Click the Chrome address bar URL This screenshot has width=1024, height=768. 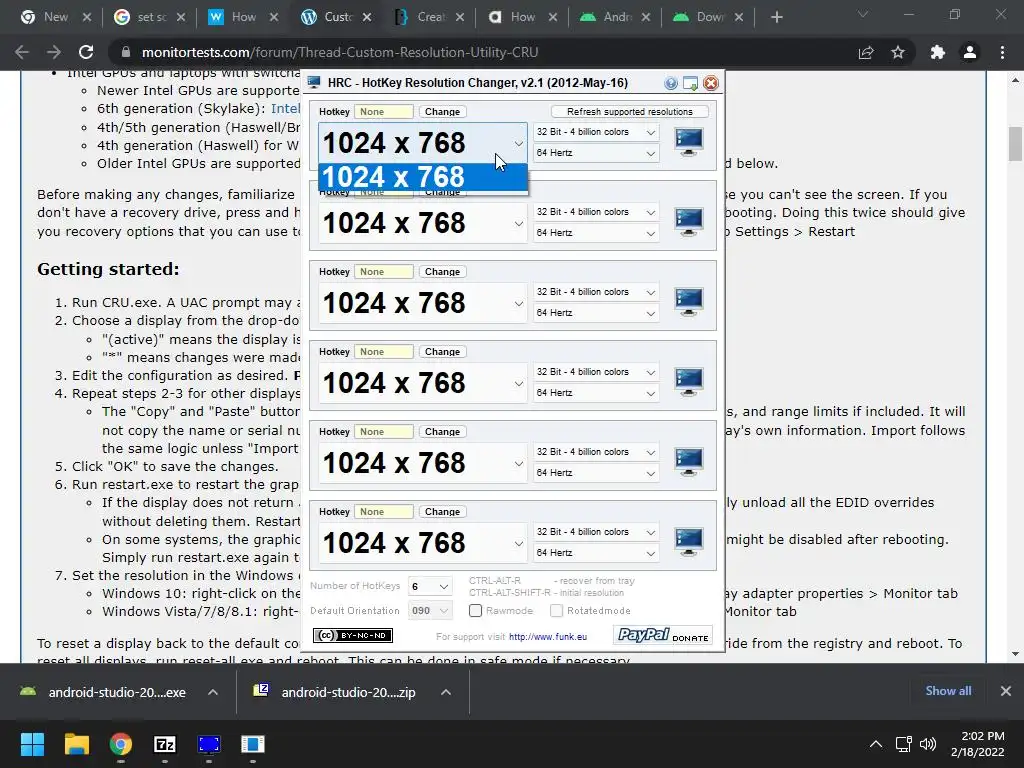(340, 52)
